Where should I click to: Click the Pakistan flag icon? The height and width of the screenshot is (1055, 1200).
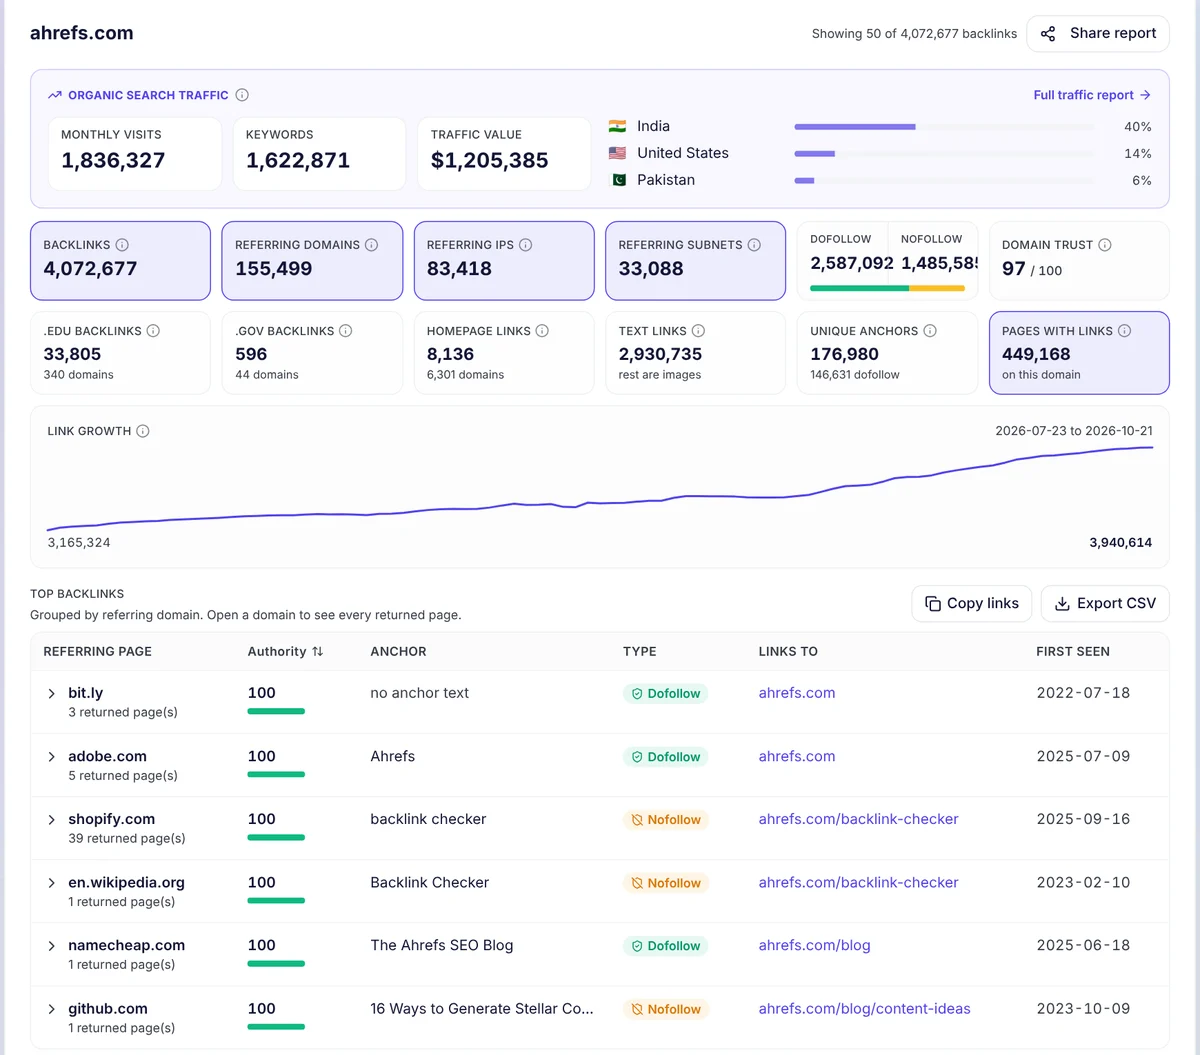pyautogui.click(x=617, y=180)
